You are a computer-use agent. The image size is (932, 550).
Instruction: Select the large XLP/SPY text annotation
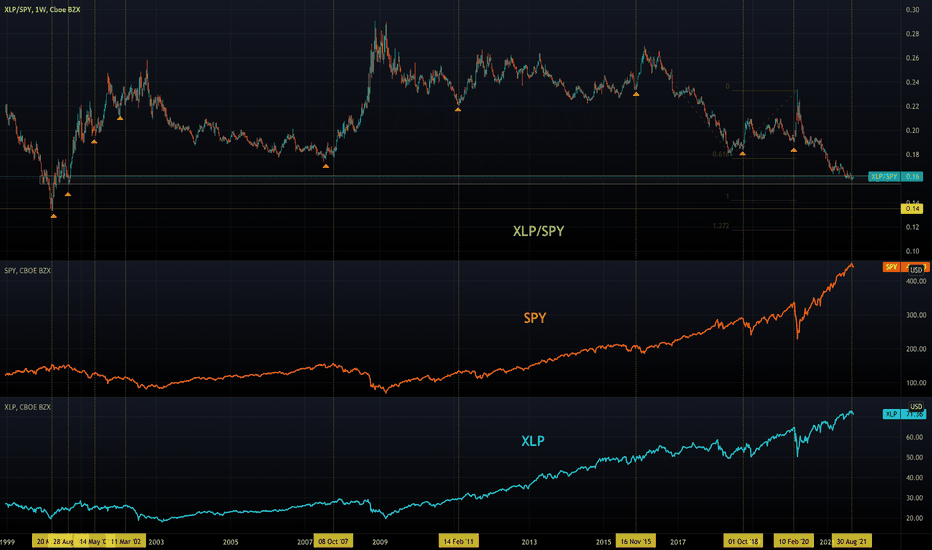point(539,231)
